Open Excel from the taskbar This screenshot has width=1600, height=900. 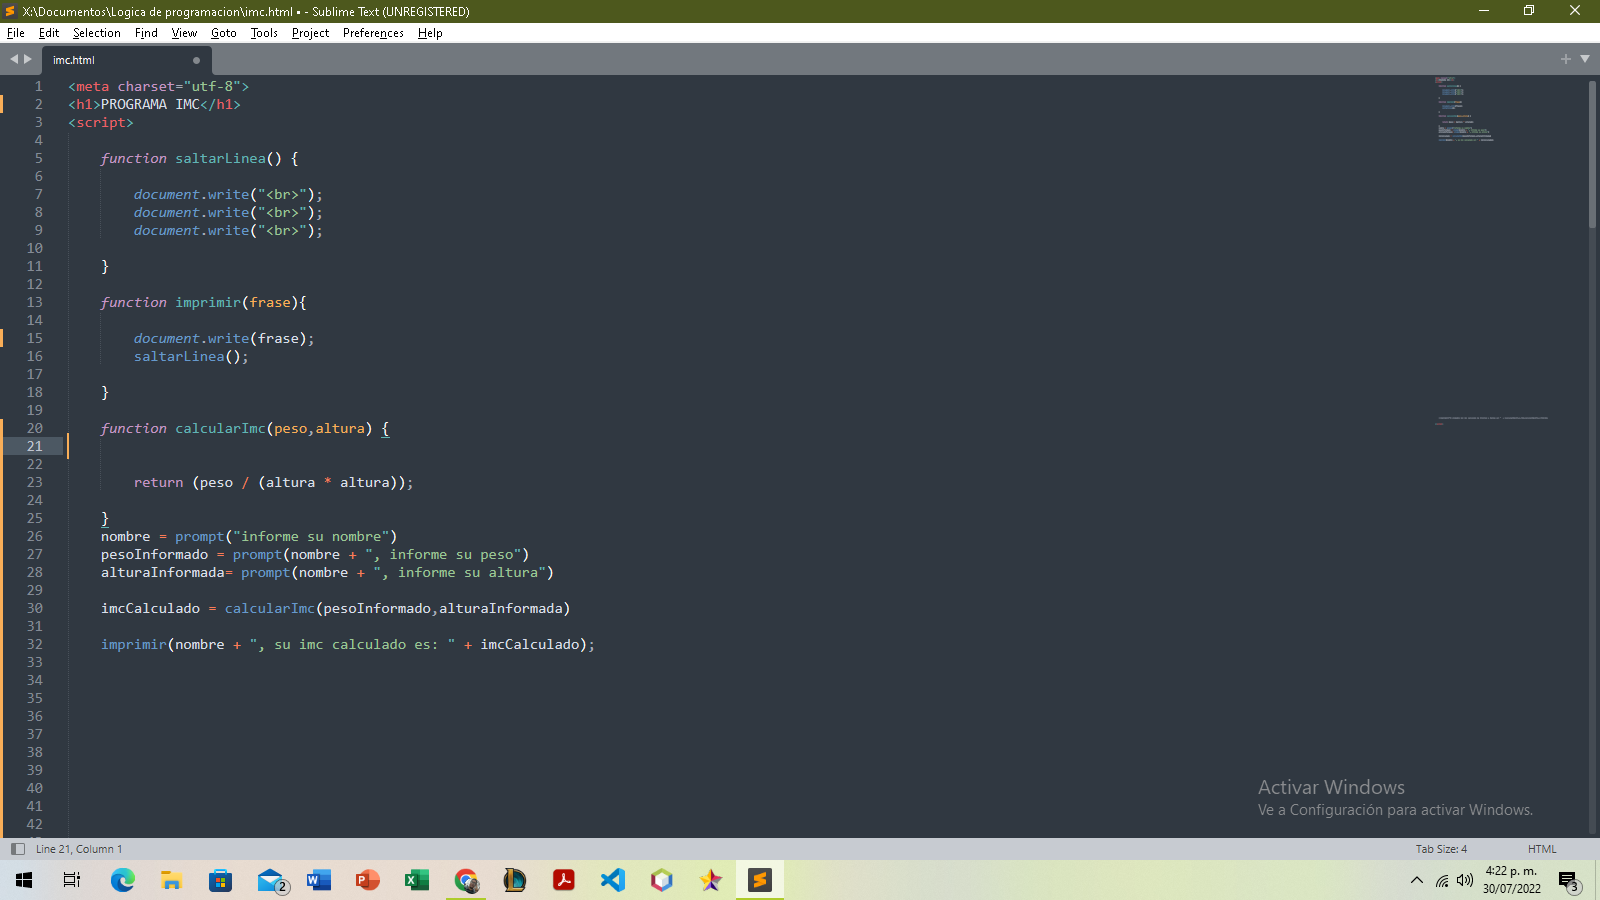click(416, 880)
